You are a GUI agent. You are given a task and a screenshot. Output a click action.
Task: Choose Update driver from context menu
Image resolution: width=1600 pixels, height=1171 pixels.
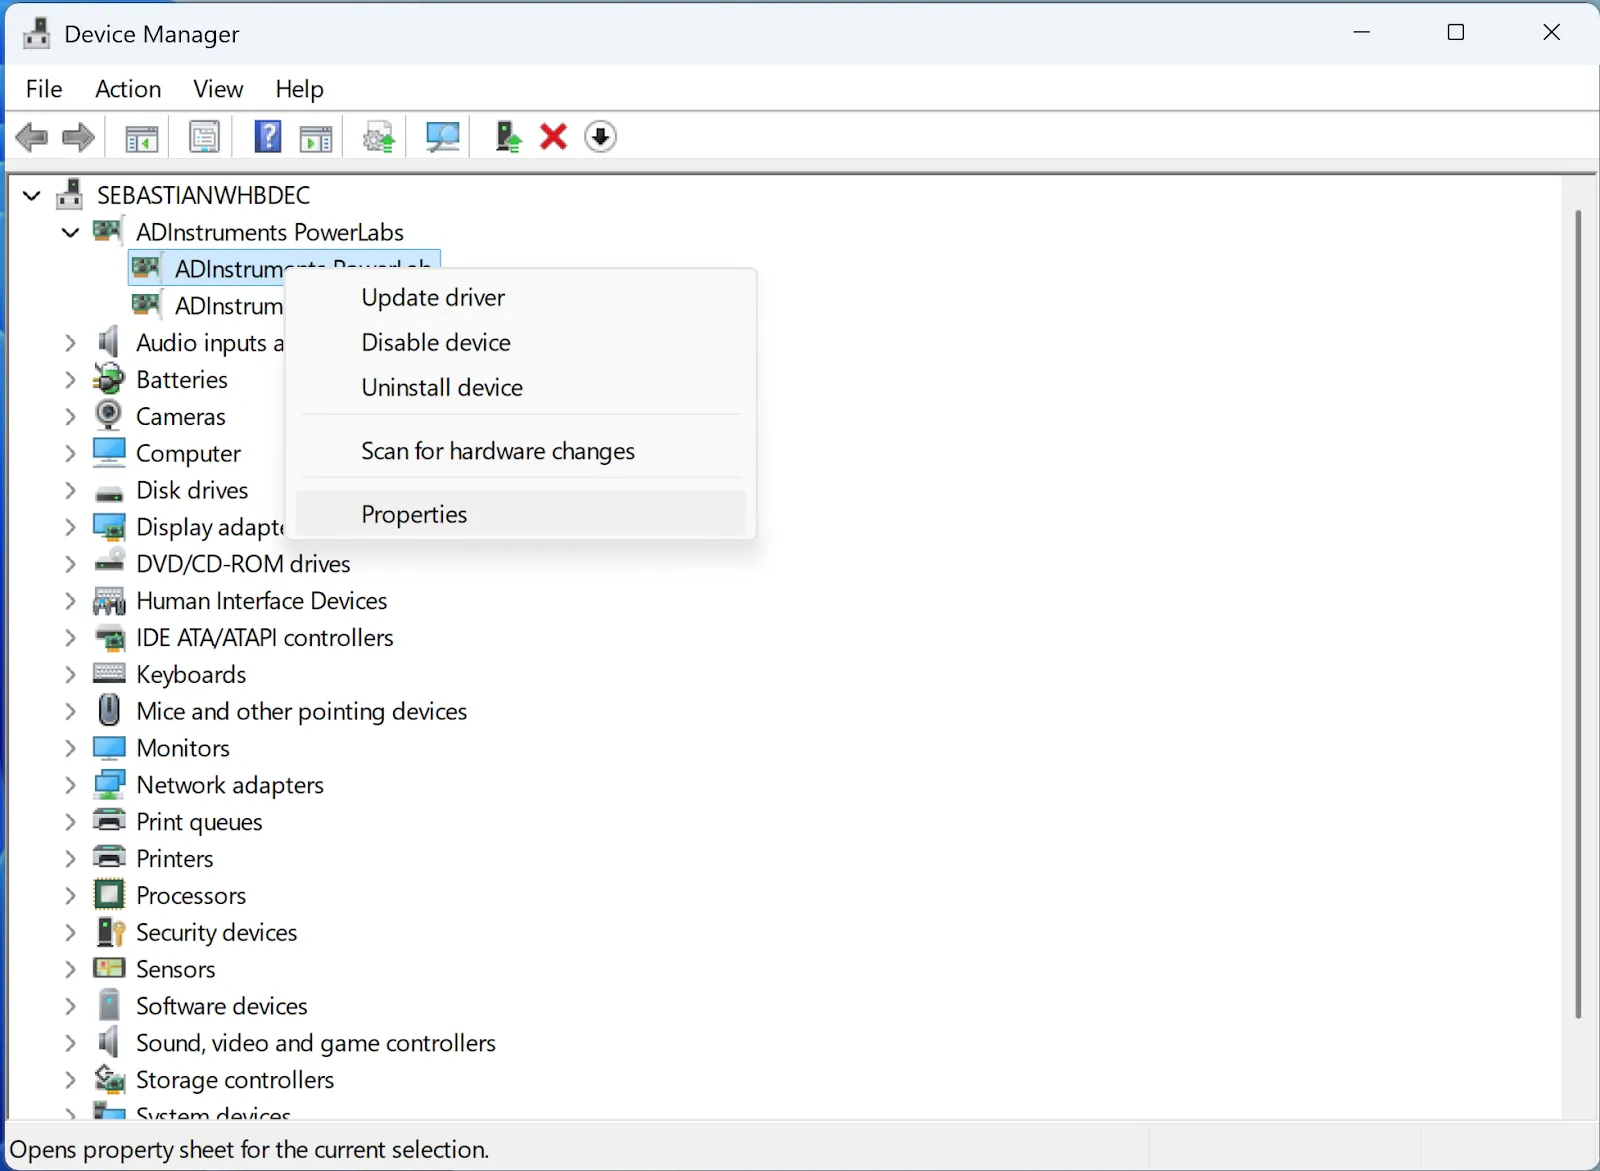coord(521,297)
